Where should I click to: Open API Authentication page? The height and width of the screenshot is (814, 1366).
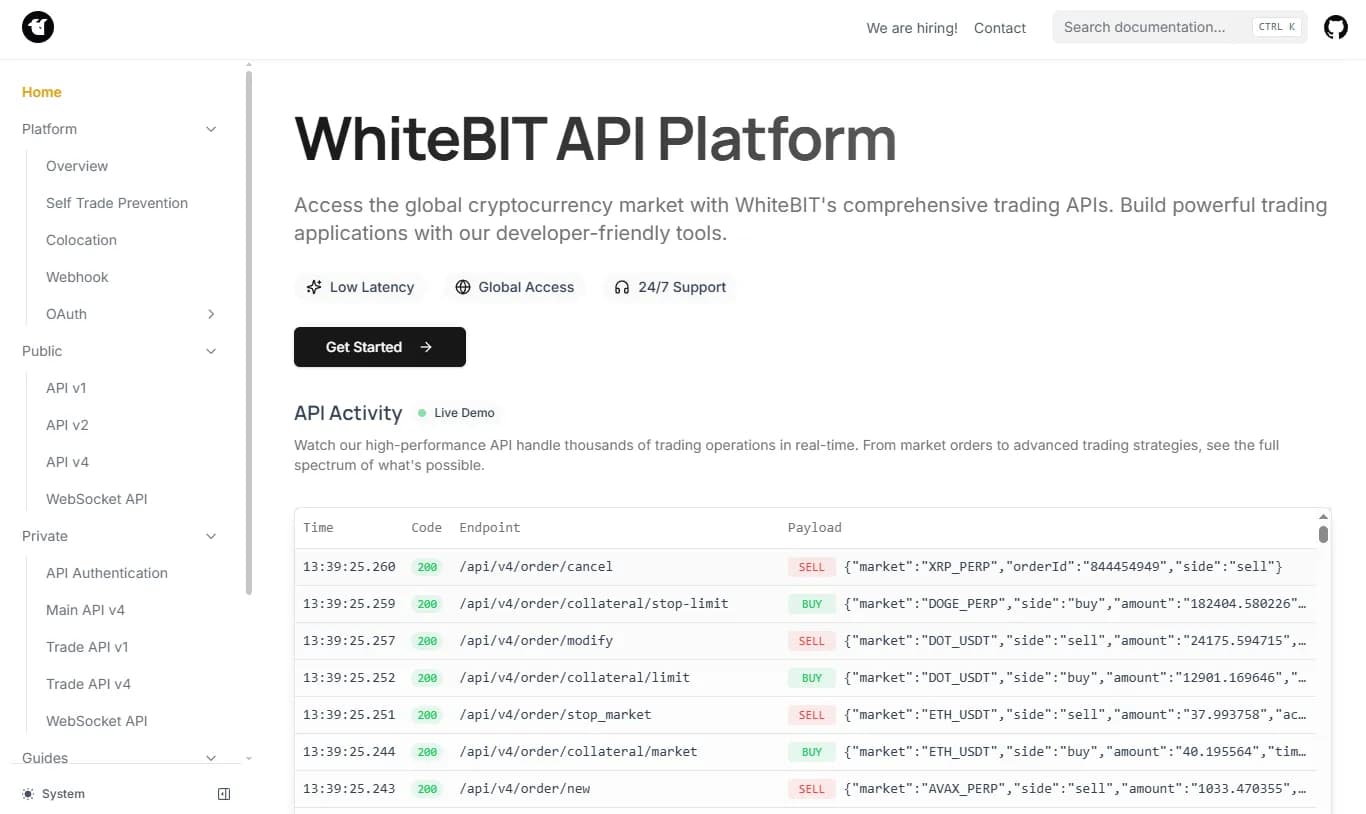pos(107,573)
